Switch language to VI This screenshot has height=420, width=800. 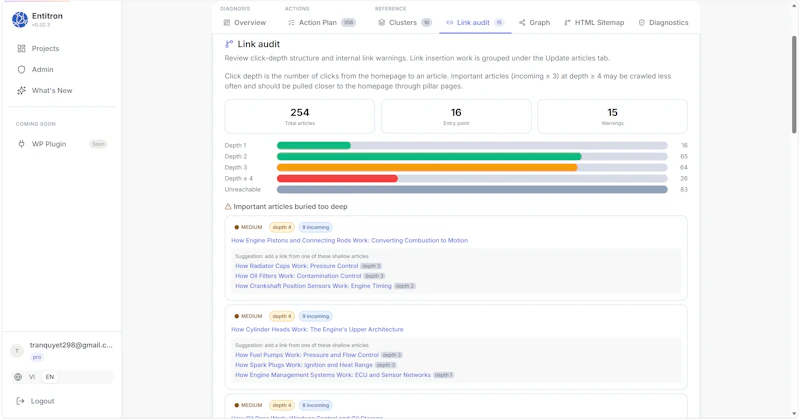click(x=32, y=377)
